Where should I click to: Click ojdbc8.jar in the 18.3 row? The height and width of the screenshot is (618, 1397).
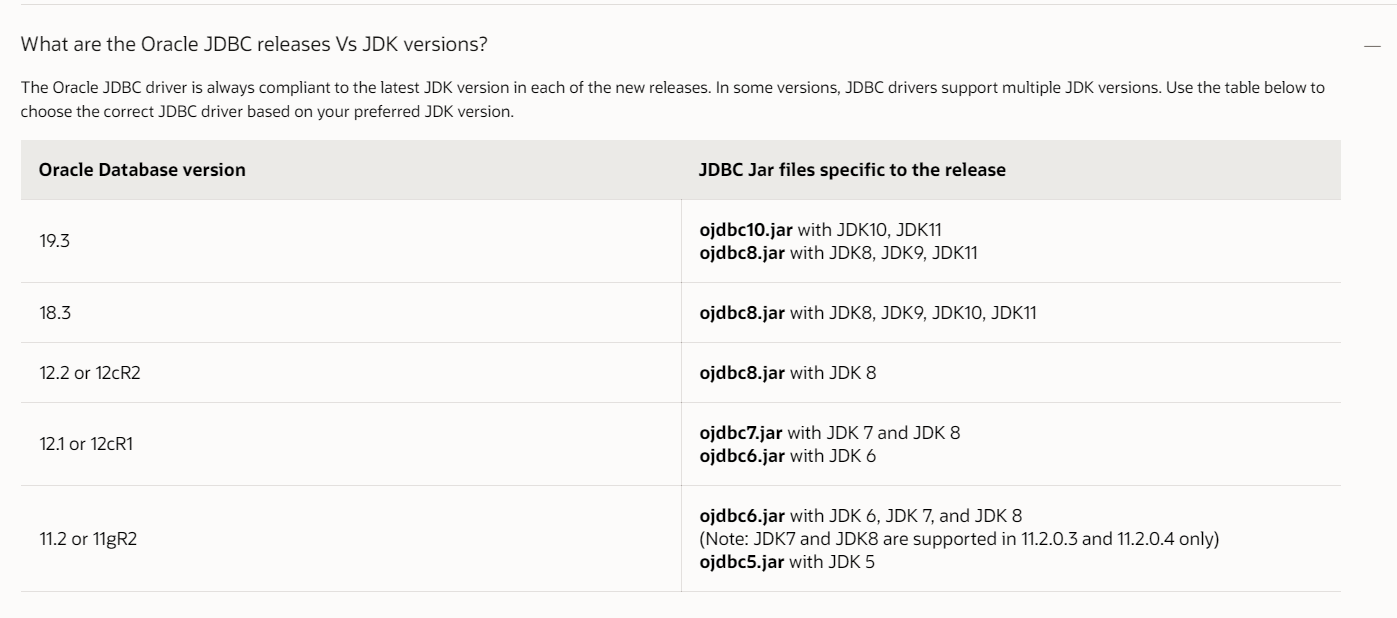pos(741,313)
